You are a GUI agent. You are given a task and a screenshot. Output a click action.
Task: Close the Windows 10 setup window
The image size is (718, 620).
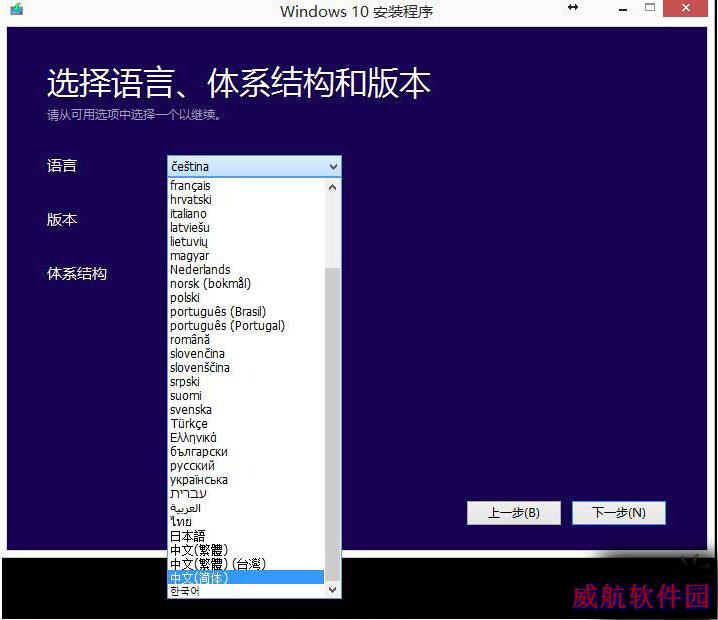coord(685,8)
